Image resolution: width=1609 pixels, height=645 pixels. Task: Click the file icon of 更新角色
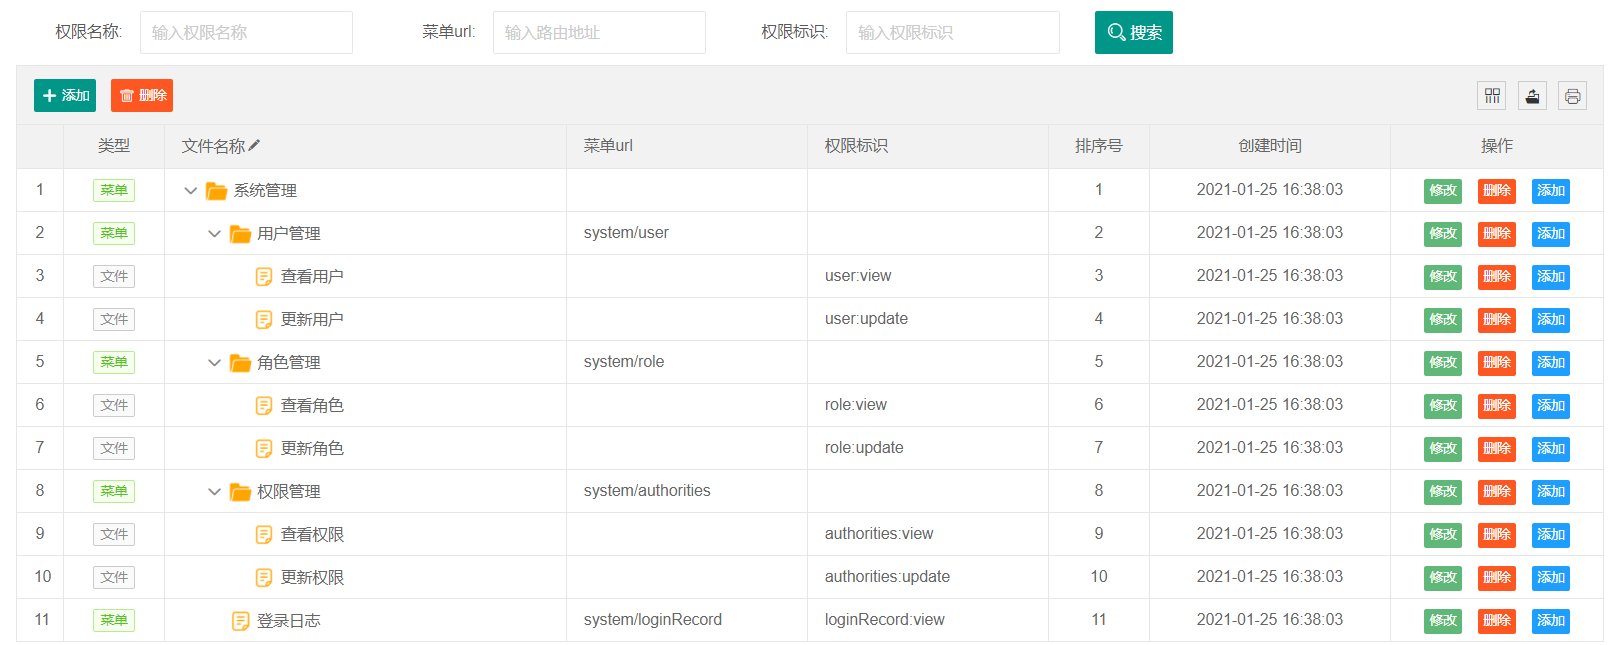point(264,449)
